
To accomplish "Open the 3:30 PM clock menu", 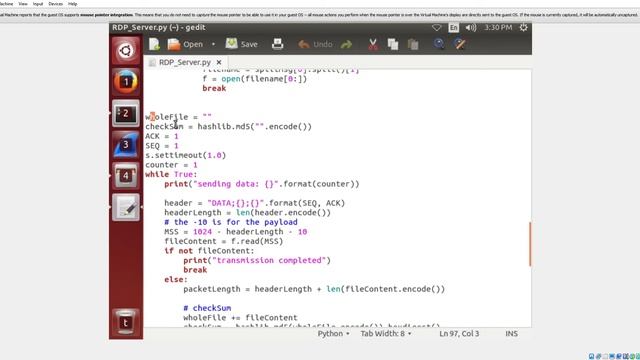I will point(498,27).
